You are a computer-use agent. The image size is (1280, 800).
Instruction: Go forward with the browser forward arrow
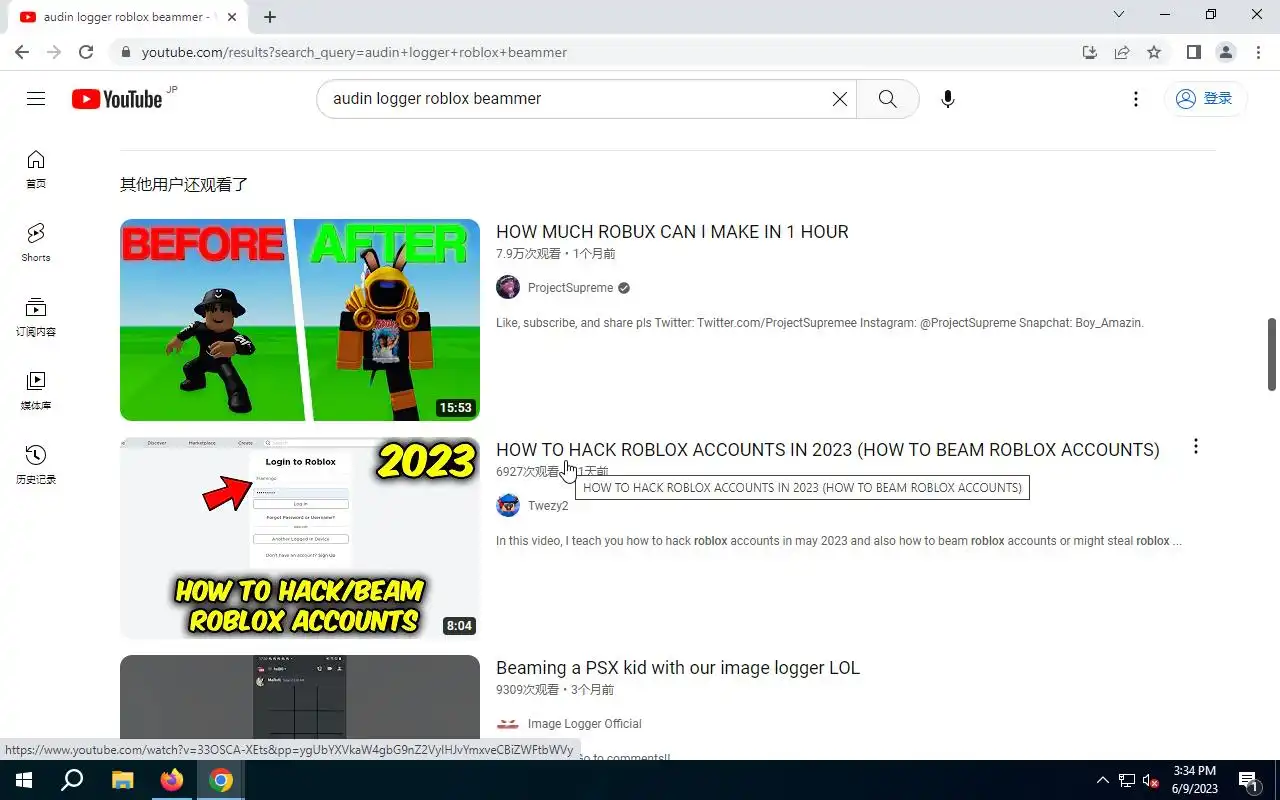54,52
